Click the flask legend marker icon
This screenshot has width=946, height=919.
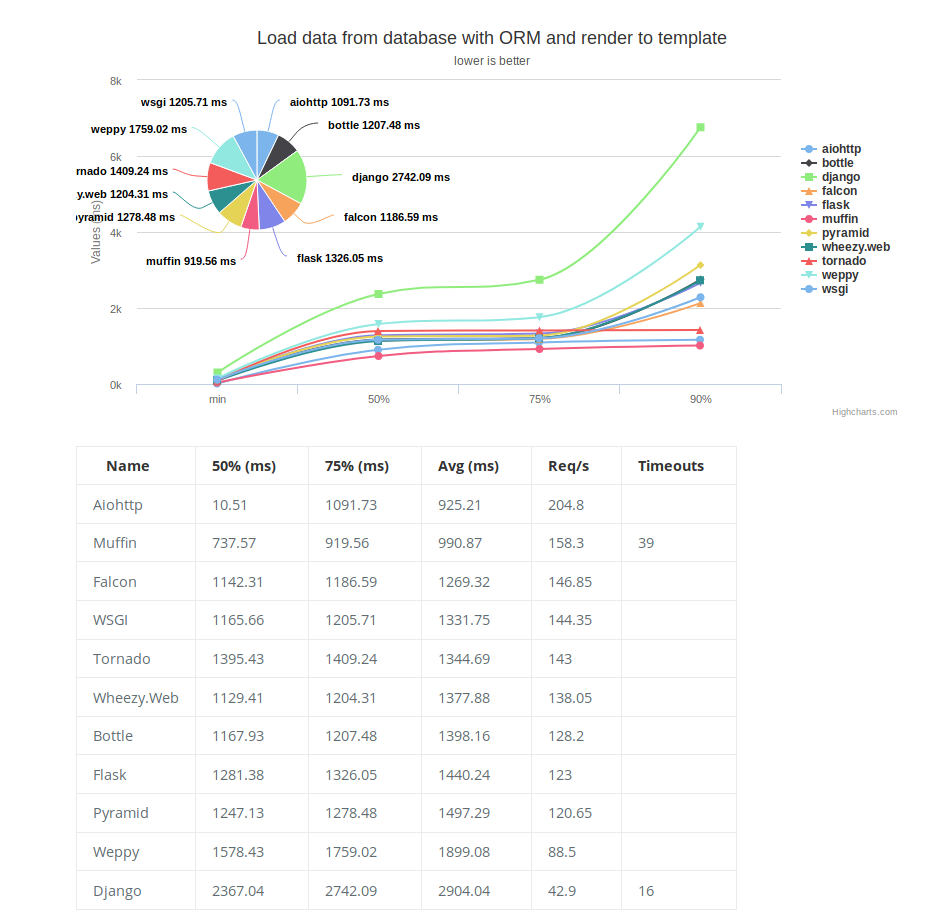tap(808, 205)
